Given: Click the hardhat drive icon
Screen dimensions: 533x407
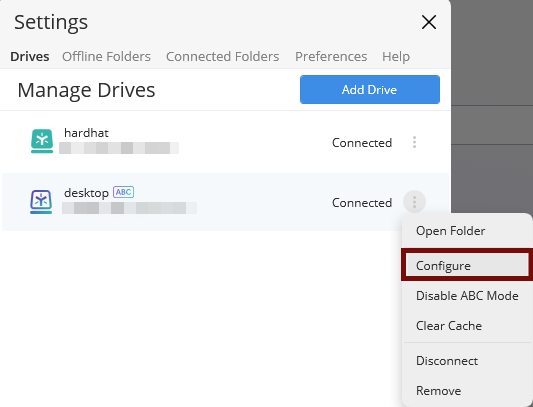Looking at the screenshot, I should (42, 141).
